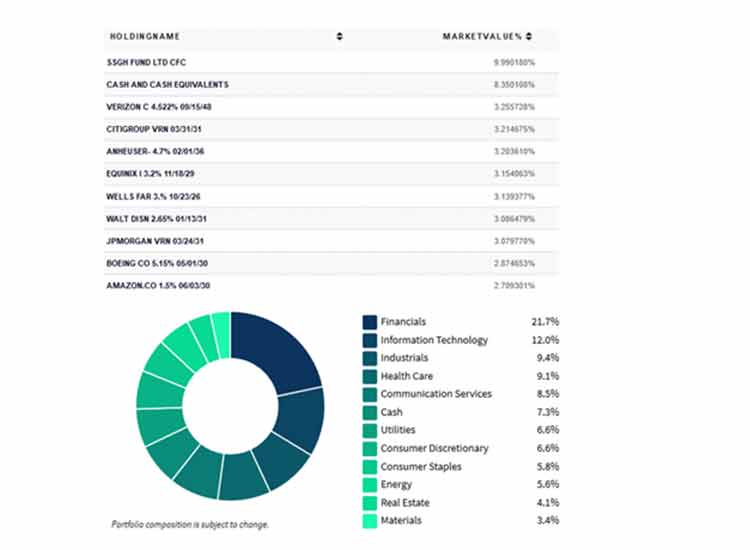Screen dimensions: 750x550
Task: Select the Real Estate legend entry
Action: point(407,502)
